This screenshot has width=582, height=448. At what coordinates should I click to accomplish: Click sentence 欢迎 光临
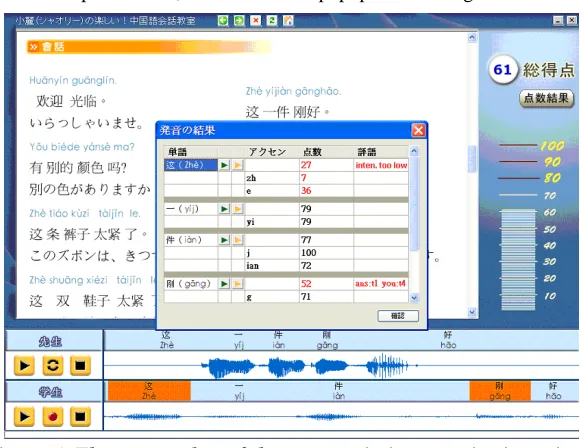pos(71,101)
